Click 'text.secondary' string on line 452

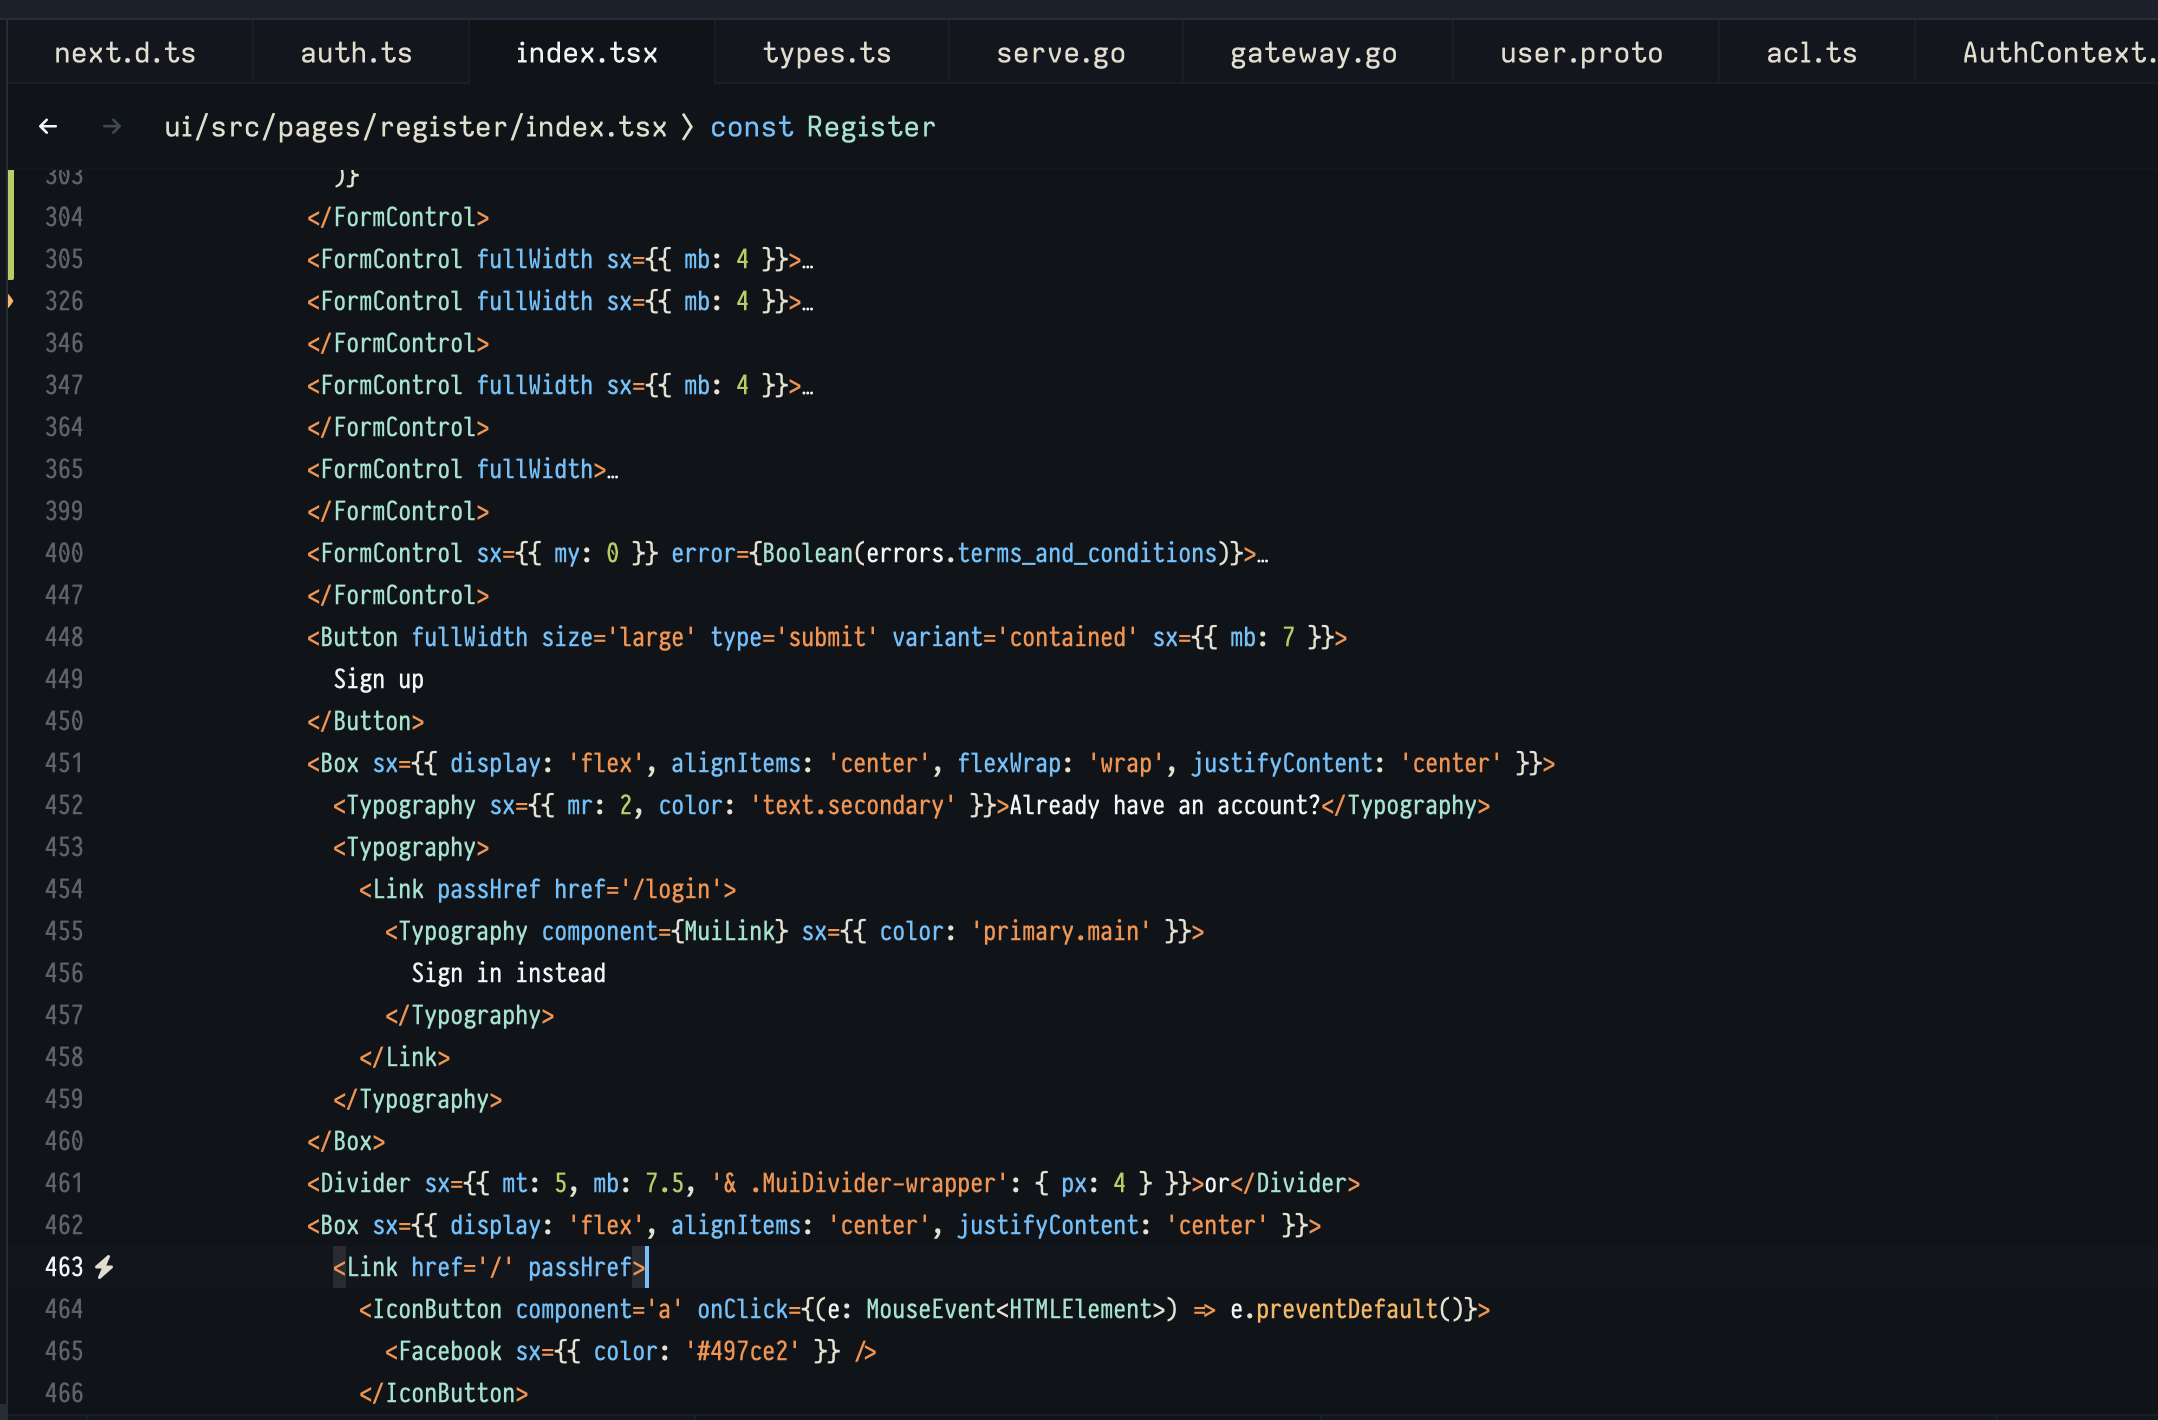point(853,806)
